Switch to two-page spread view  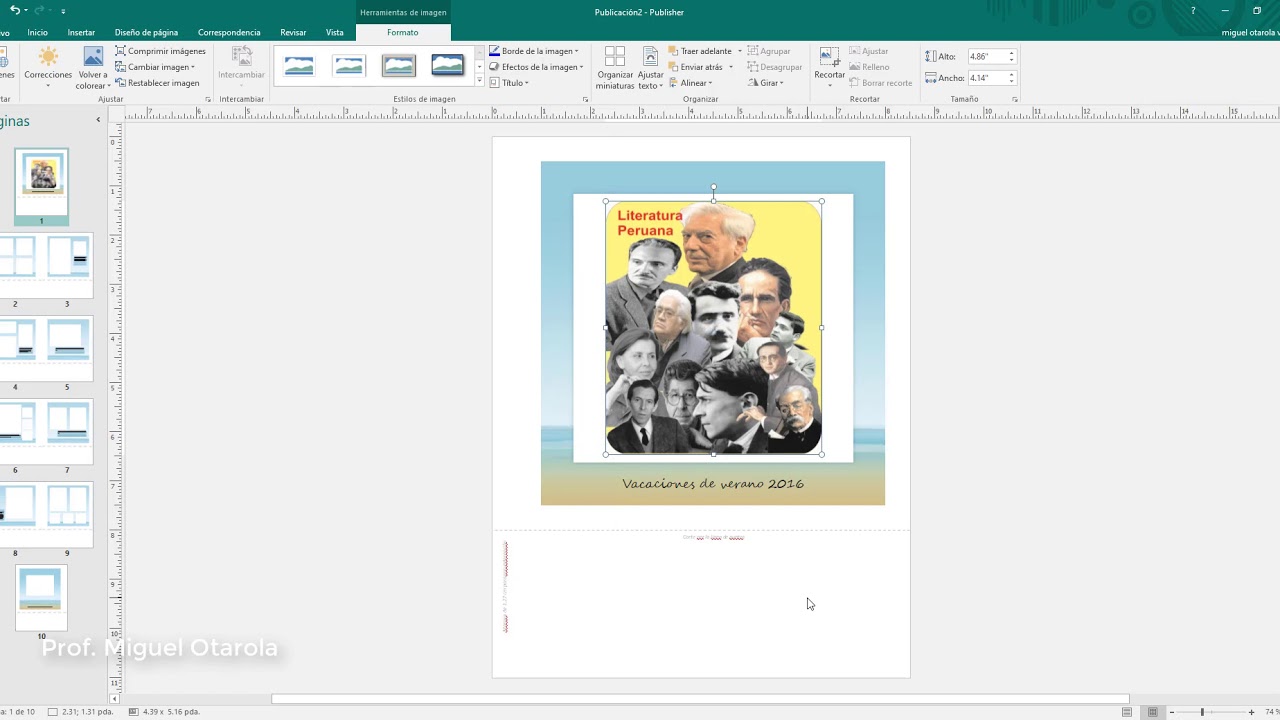[1153, 712]
